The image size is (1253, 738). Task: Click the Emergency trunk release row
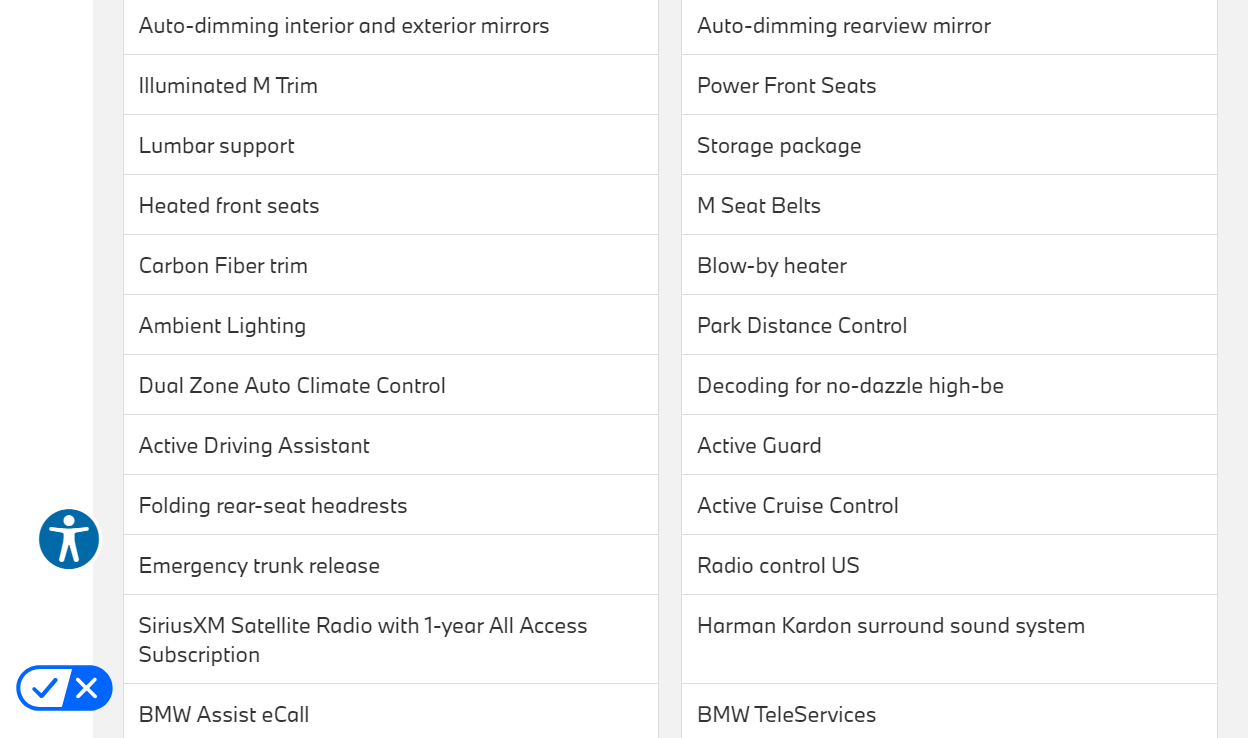259,566
